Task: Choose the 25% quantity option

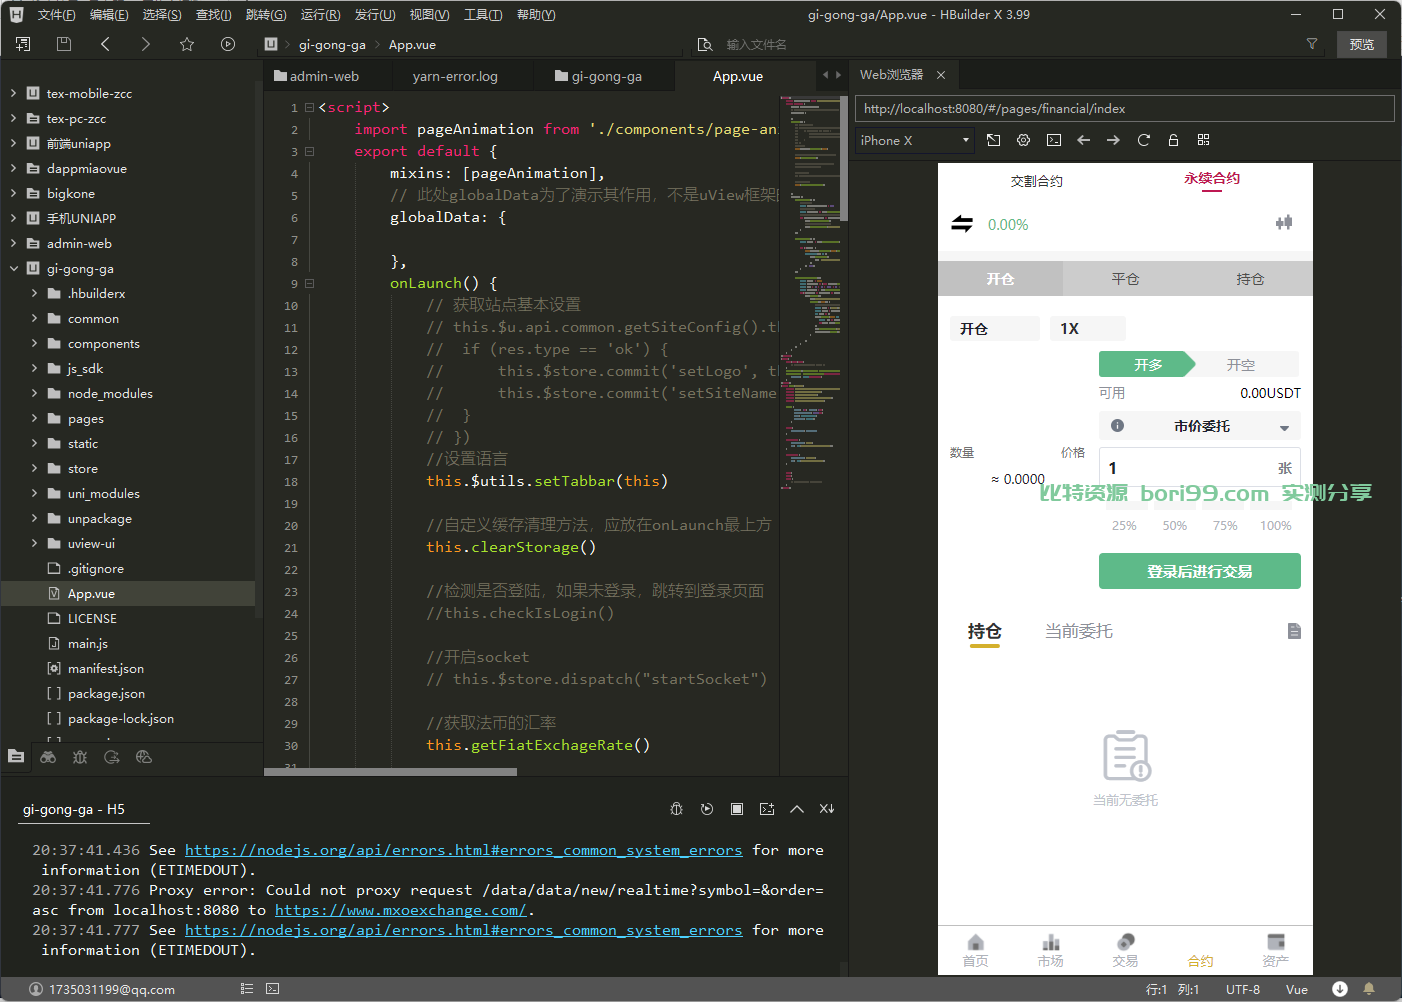Action: (1124, 526)
